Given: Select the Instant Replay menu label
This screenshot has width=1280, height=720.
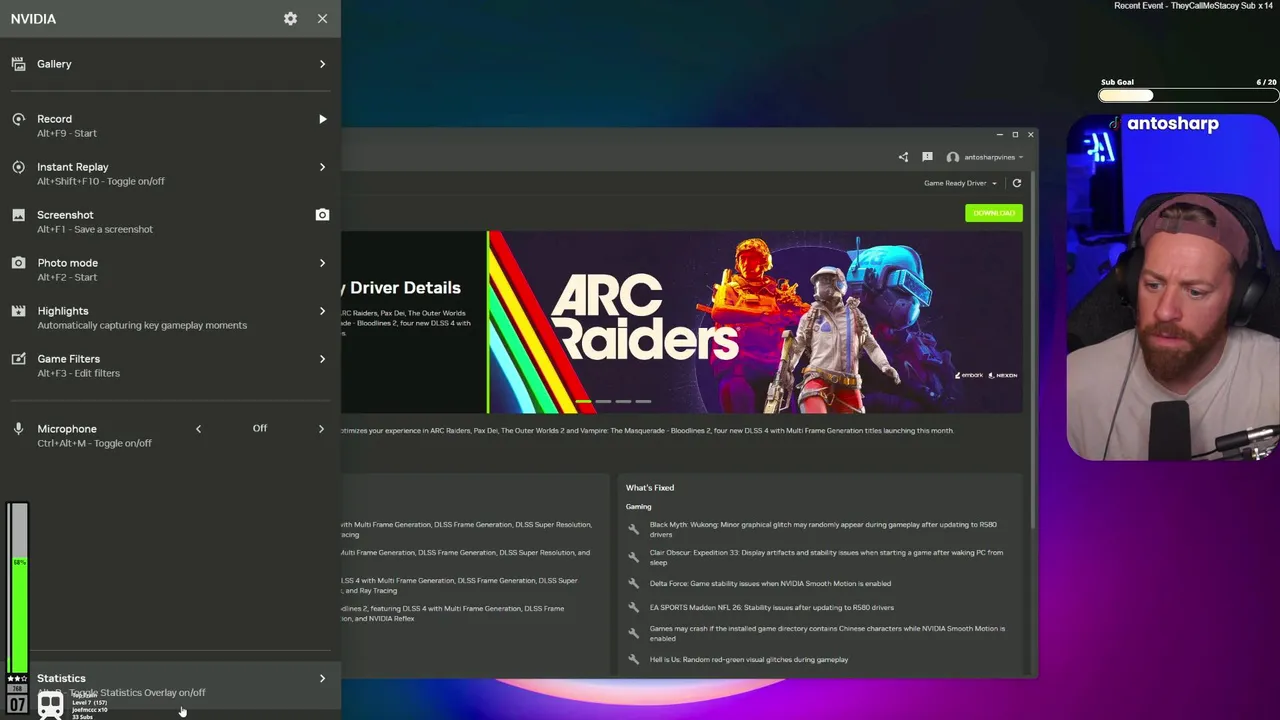Looking at the screenshot, I should 72,167.
